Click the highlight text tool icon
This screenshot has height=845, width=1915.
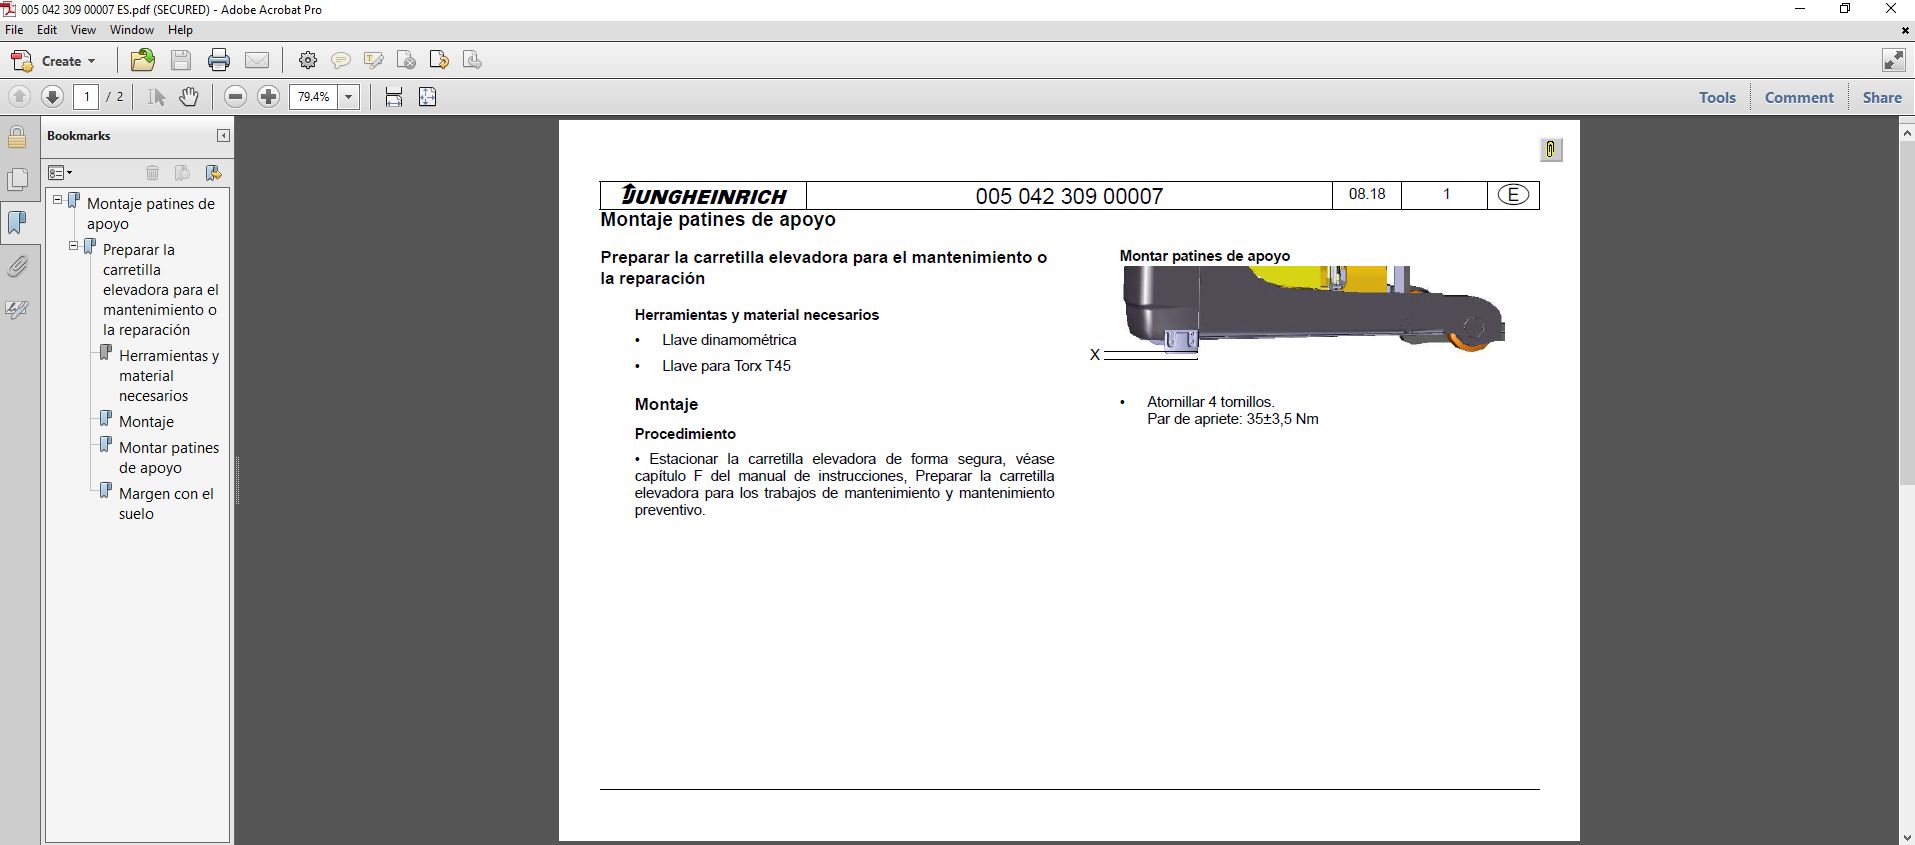tap(374, 61)
